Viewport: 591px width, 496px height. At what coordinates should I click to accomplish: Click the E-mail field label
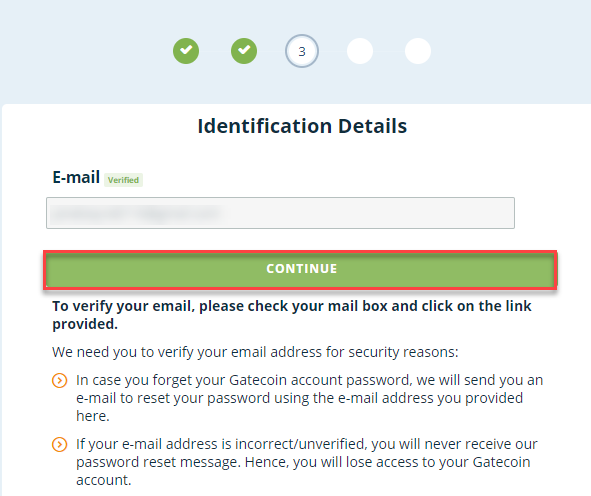coord(76,177)
